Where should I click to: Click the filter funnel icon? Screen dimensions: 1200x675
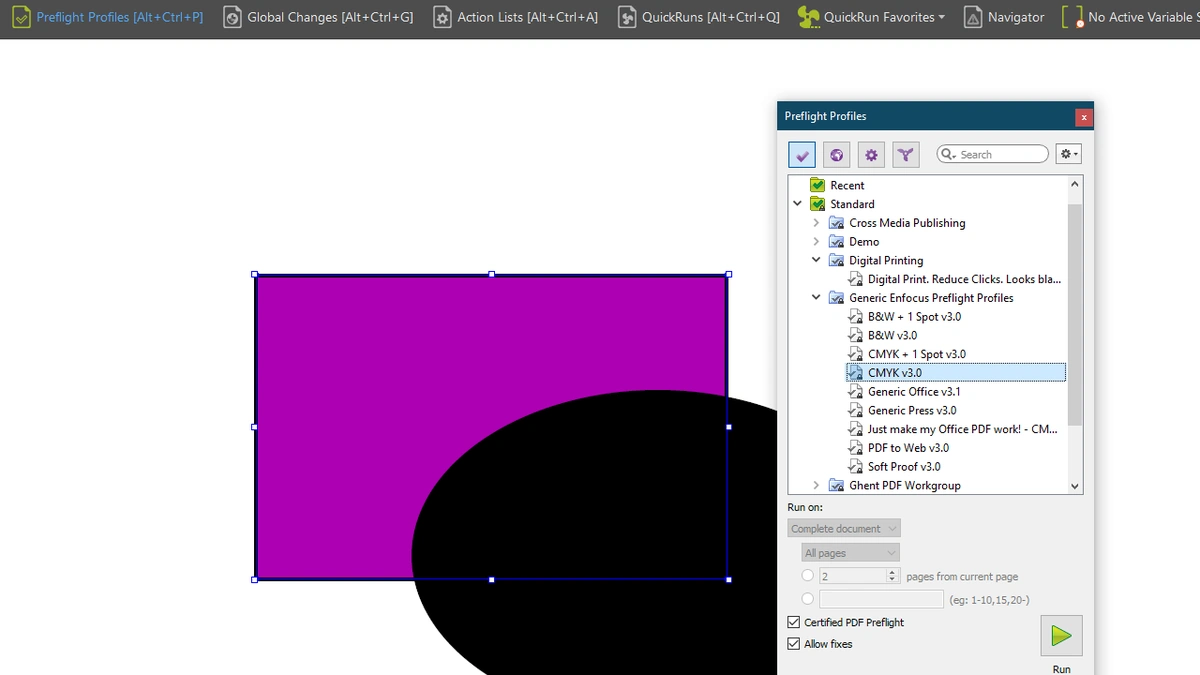tap(905, 155)
